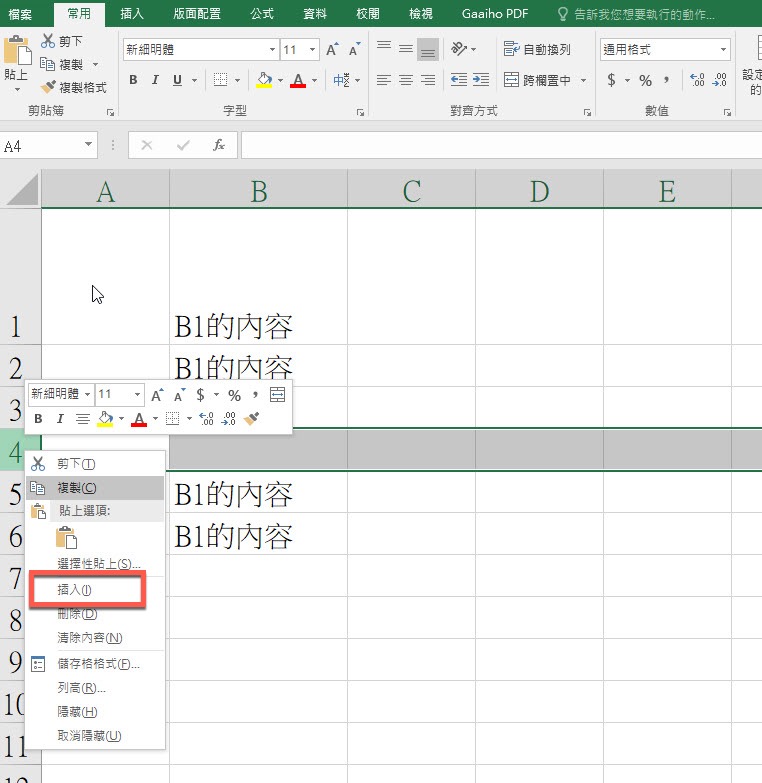Expand the Name Box dropdown arrow
The height and width of the screenshot is (783, 762).
[88, 145]
